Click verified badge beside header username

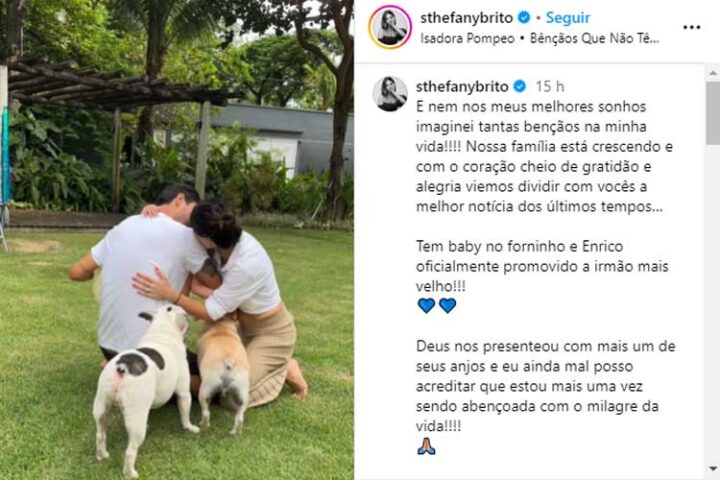524,18
